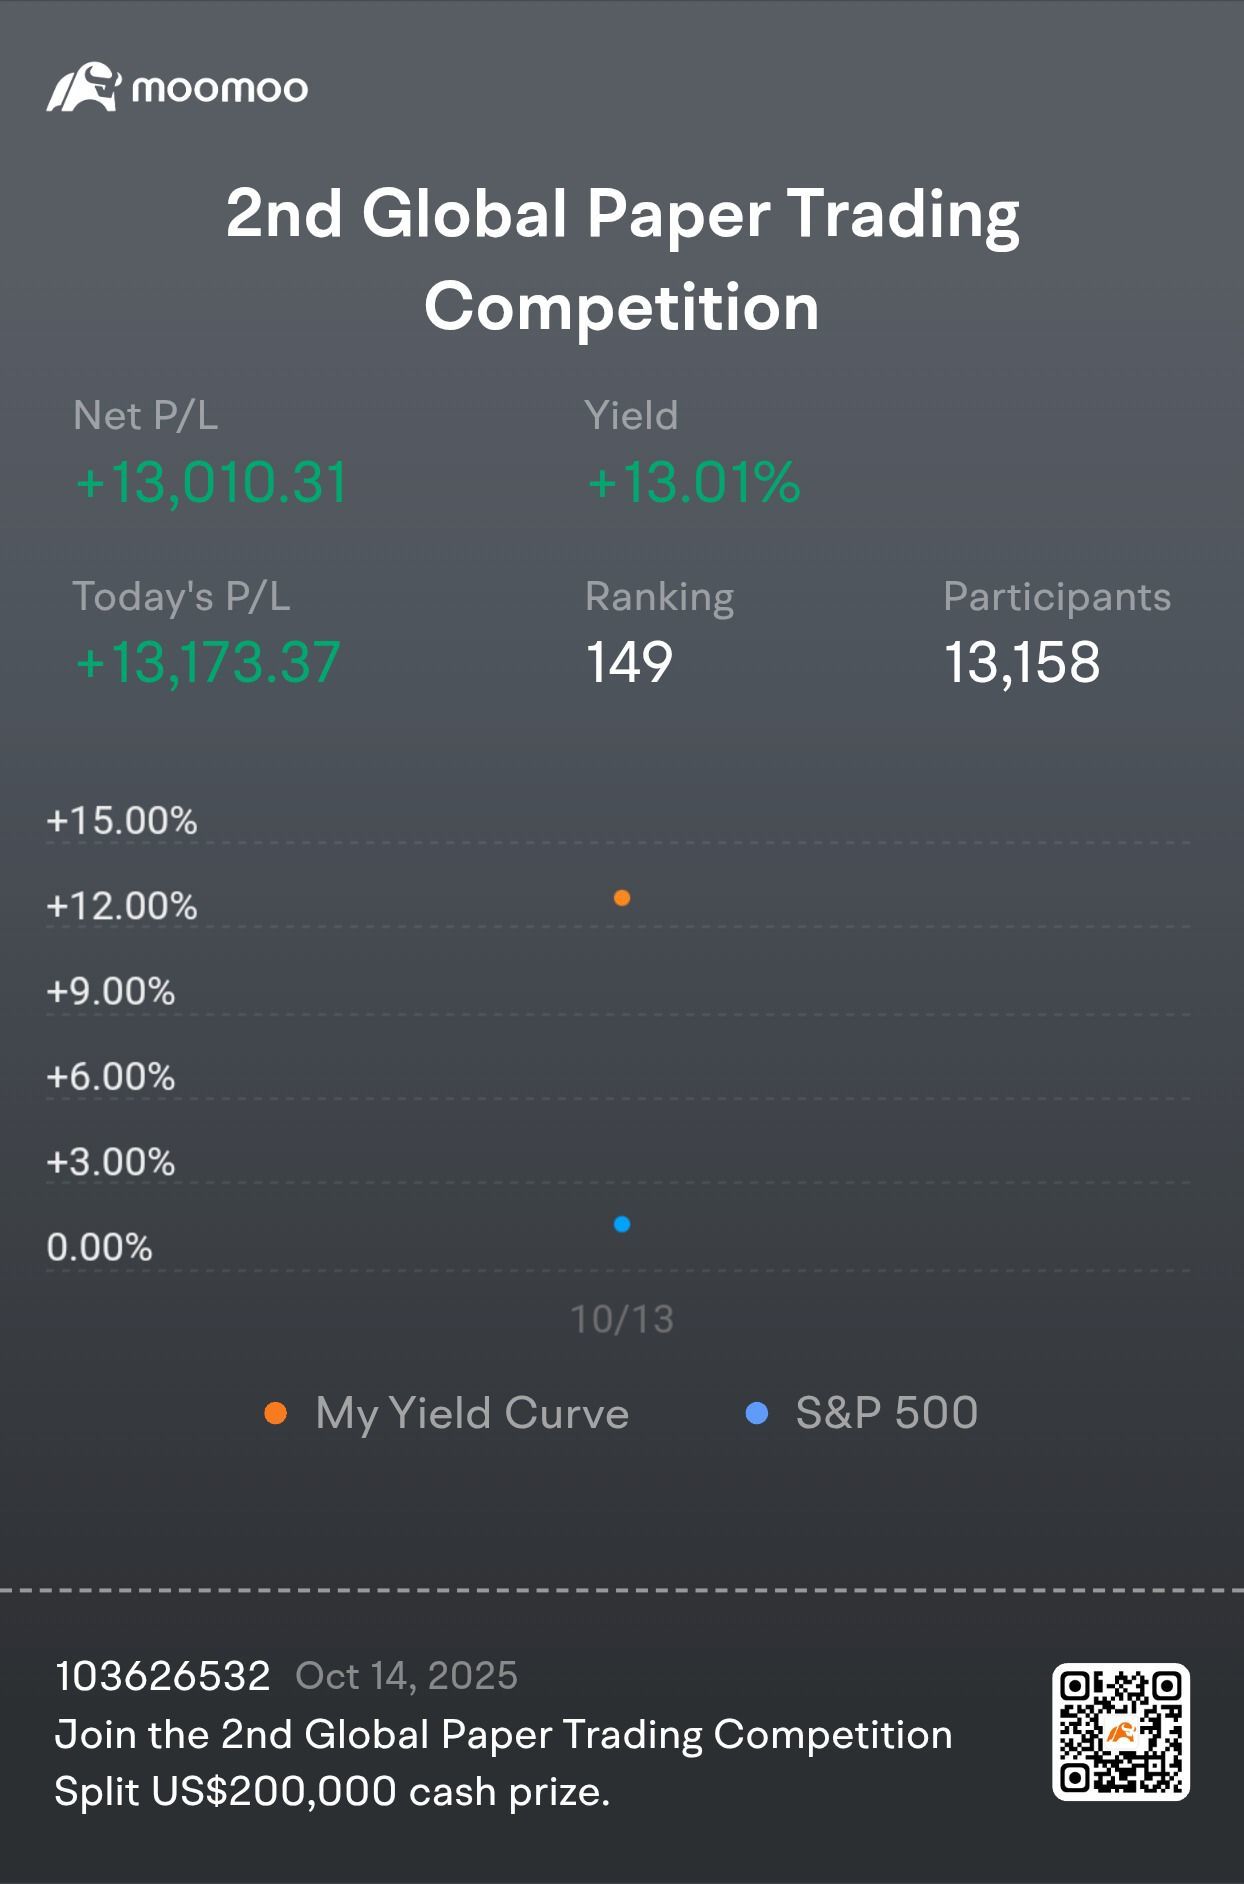Click the Yield value +13.01%
The height and width of the screenshot is (1884, 1244).
point(693,483)
